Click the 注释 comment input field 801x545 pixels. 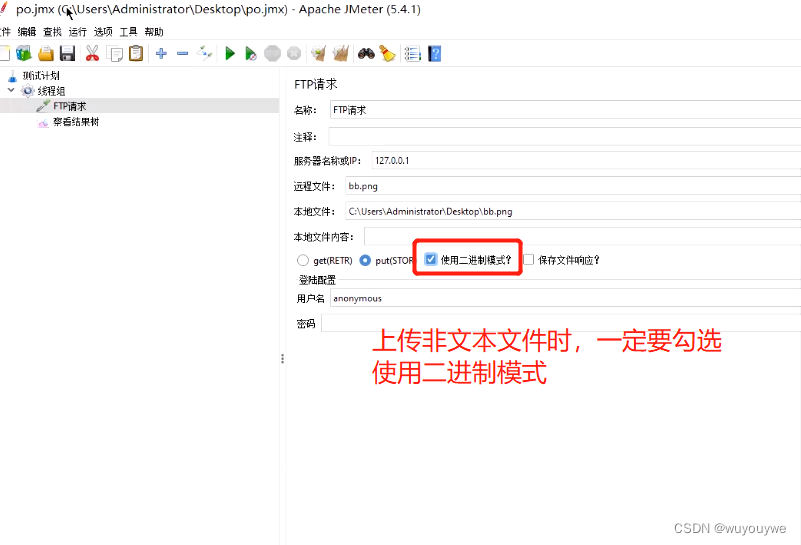(x=564, y=137)
